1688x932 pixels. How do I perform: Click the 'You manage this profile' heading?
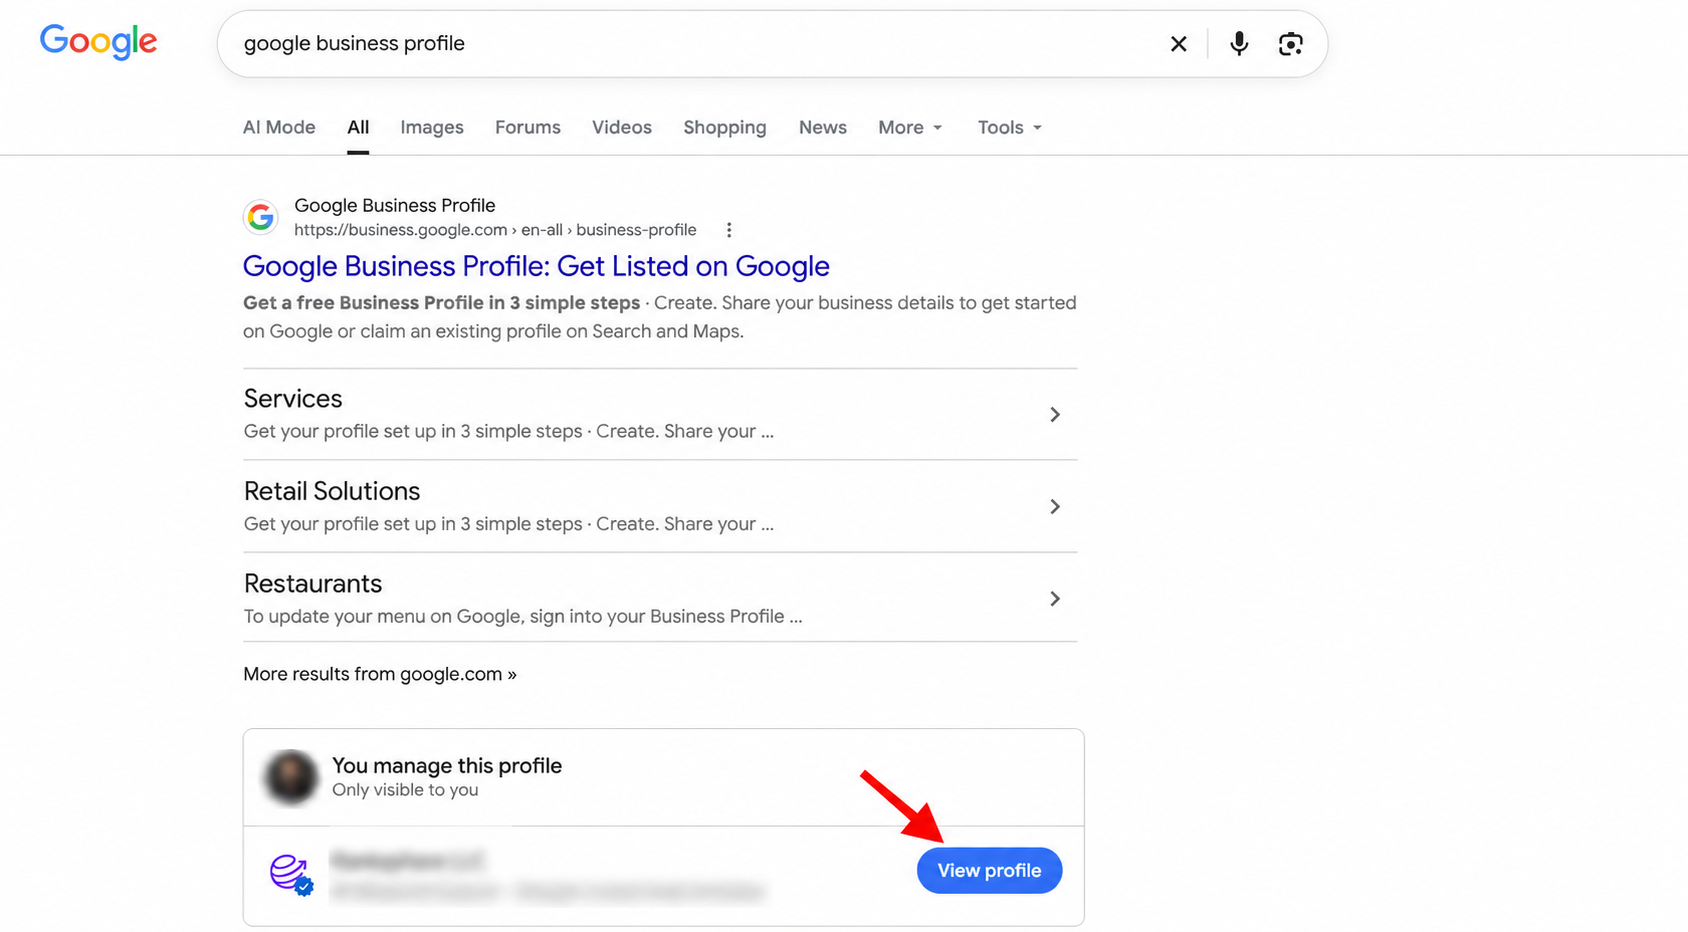point(447,765)
